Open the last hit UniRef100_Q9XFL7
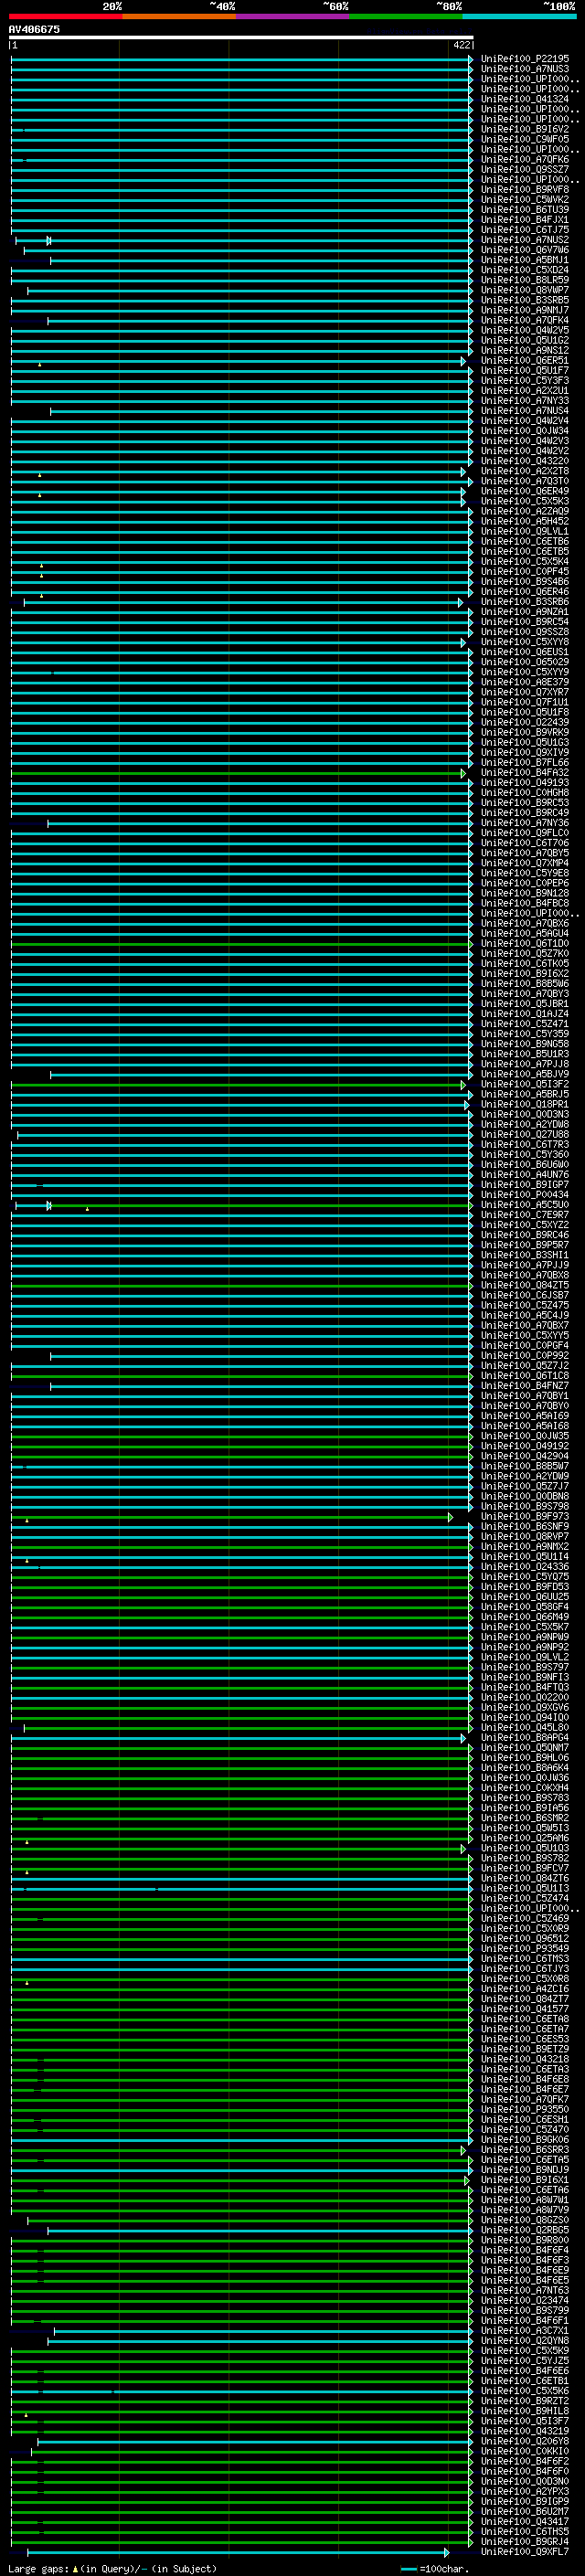 [524, 2551]
